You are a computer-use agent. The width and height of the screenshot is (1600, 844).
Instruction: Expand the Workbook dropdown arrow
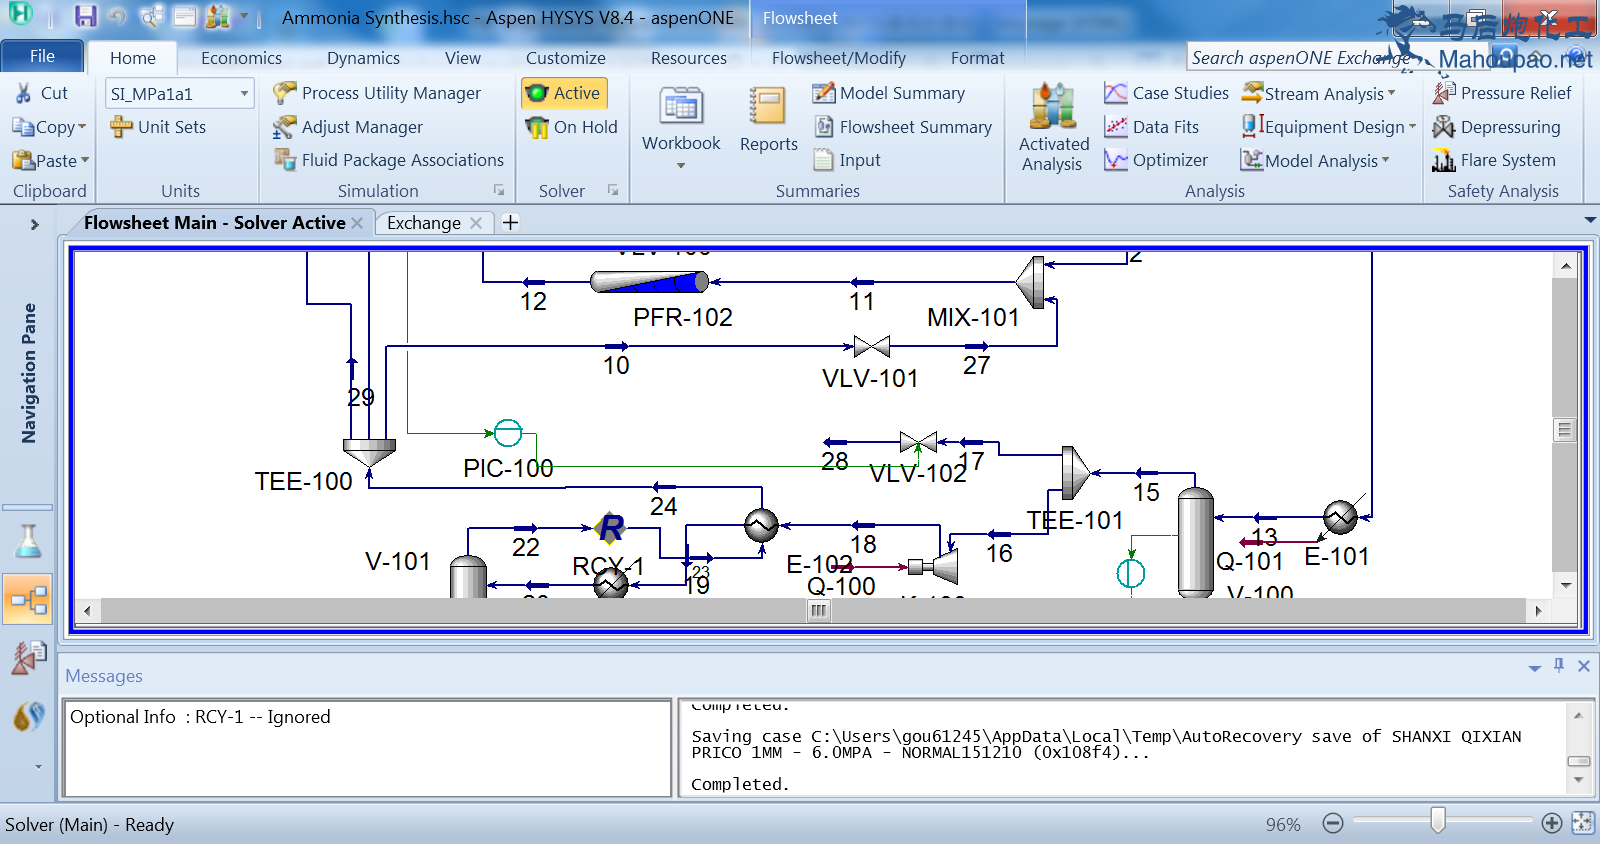pos(681,166)
